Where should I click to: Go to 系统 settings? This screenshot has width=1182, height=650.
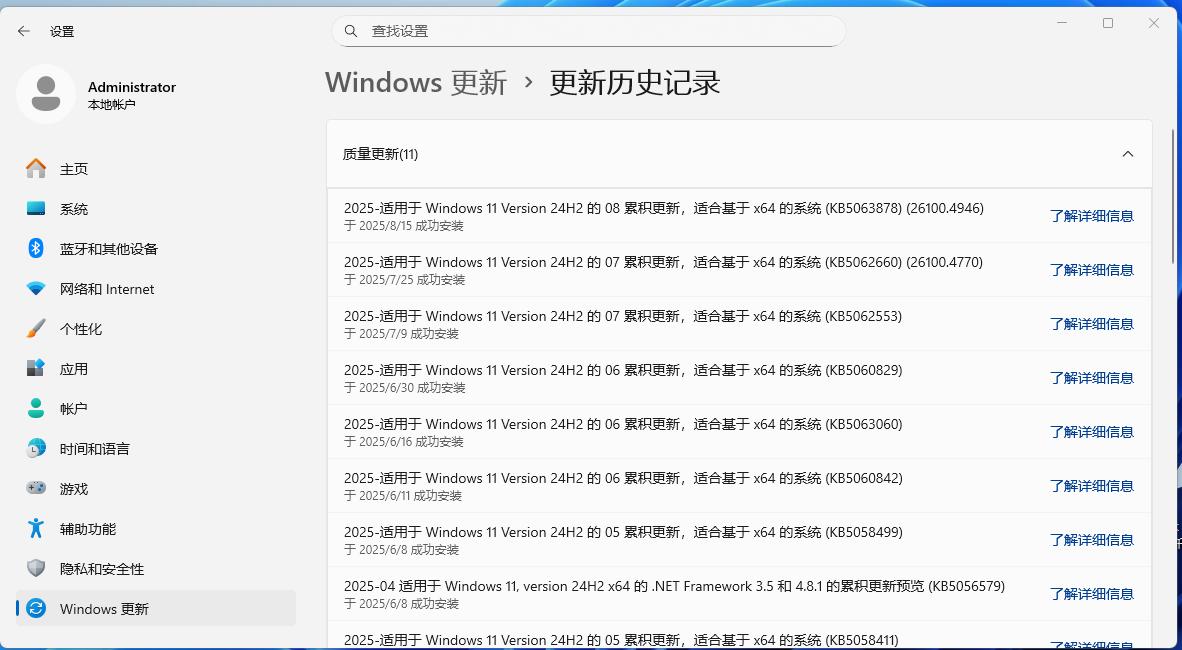pyautogui.click(x=156, y=208)
